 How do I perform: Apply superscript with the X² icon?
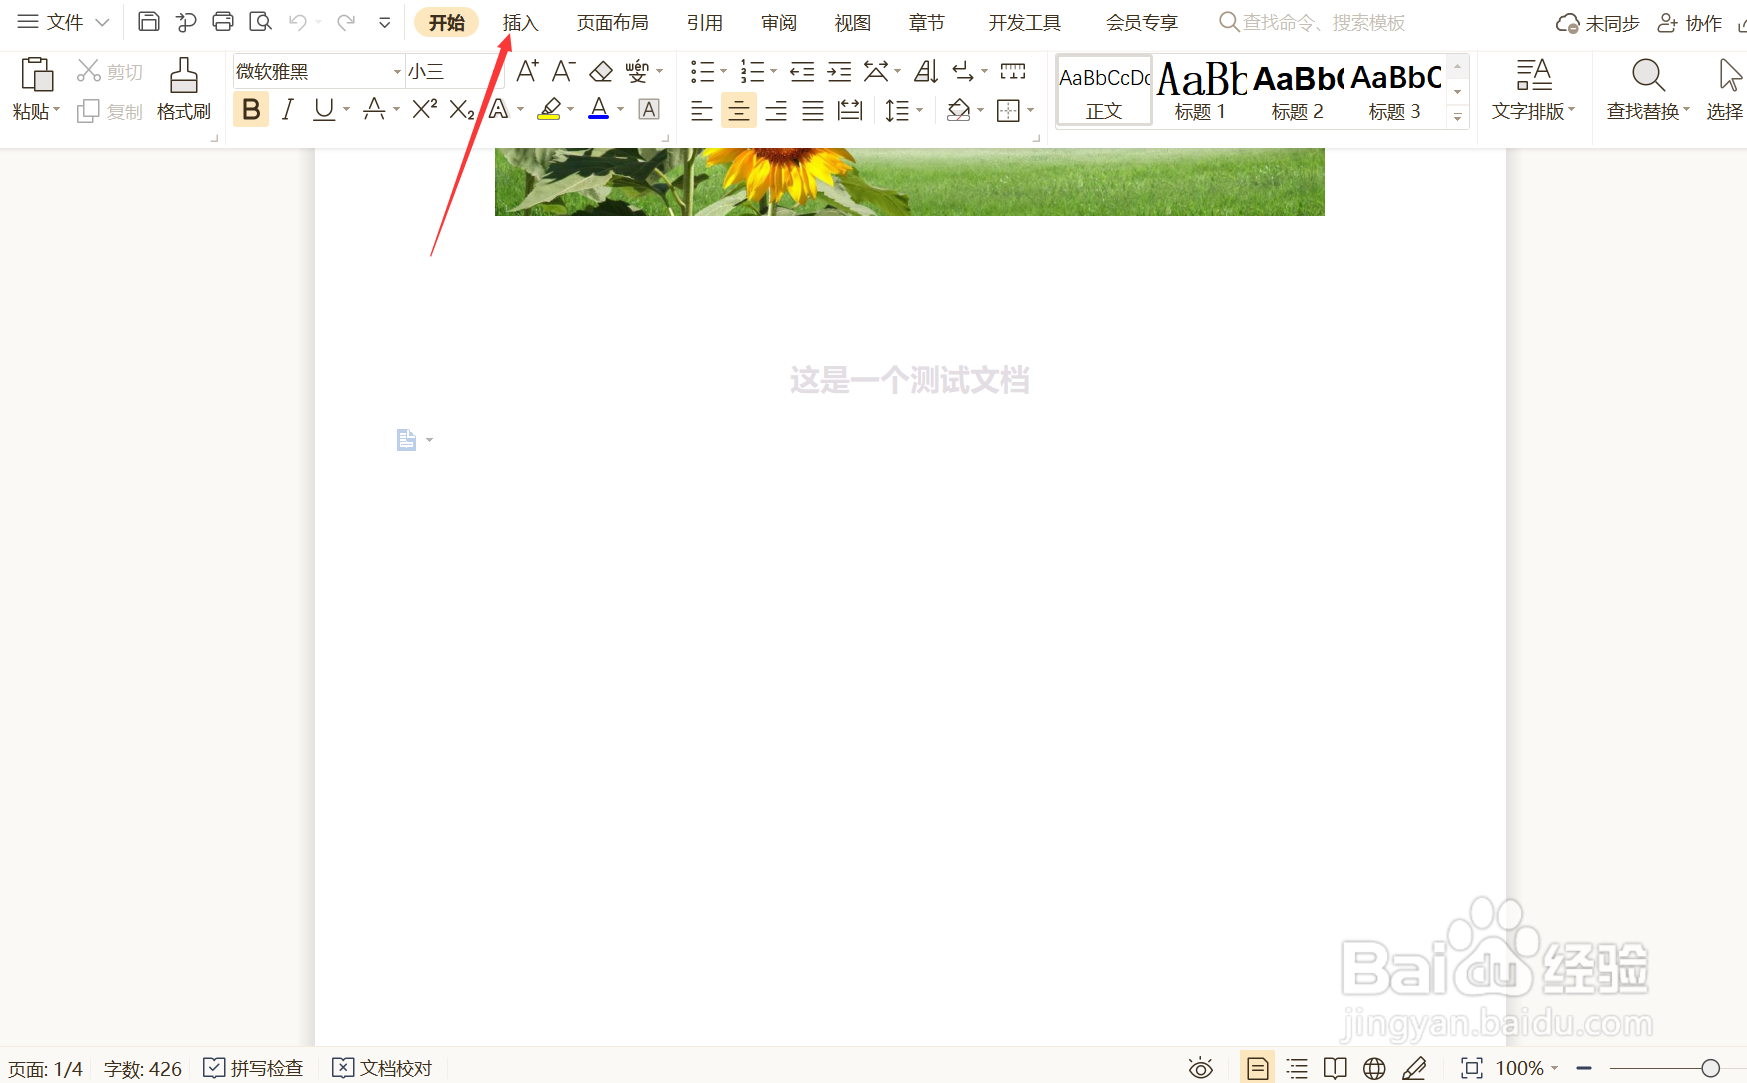[x=423, y=110]
